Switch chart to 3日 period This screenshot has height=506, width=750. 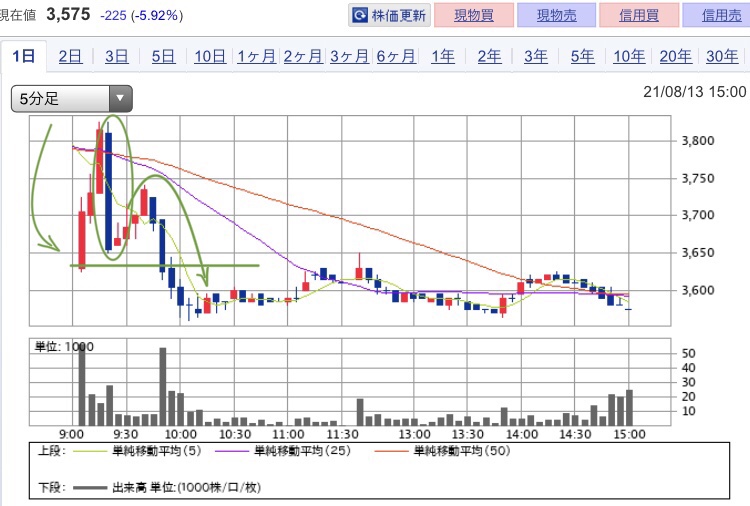tap(117, 56)
